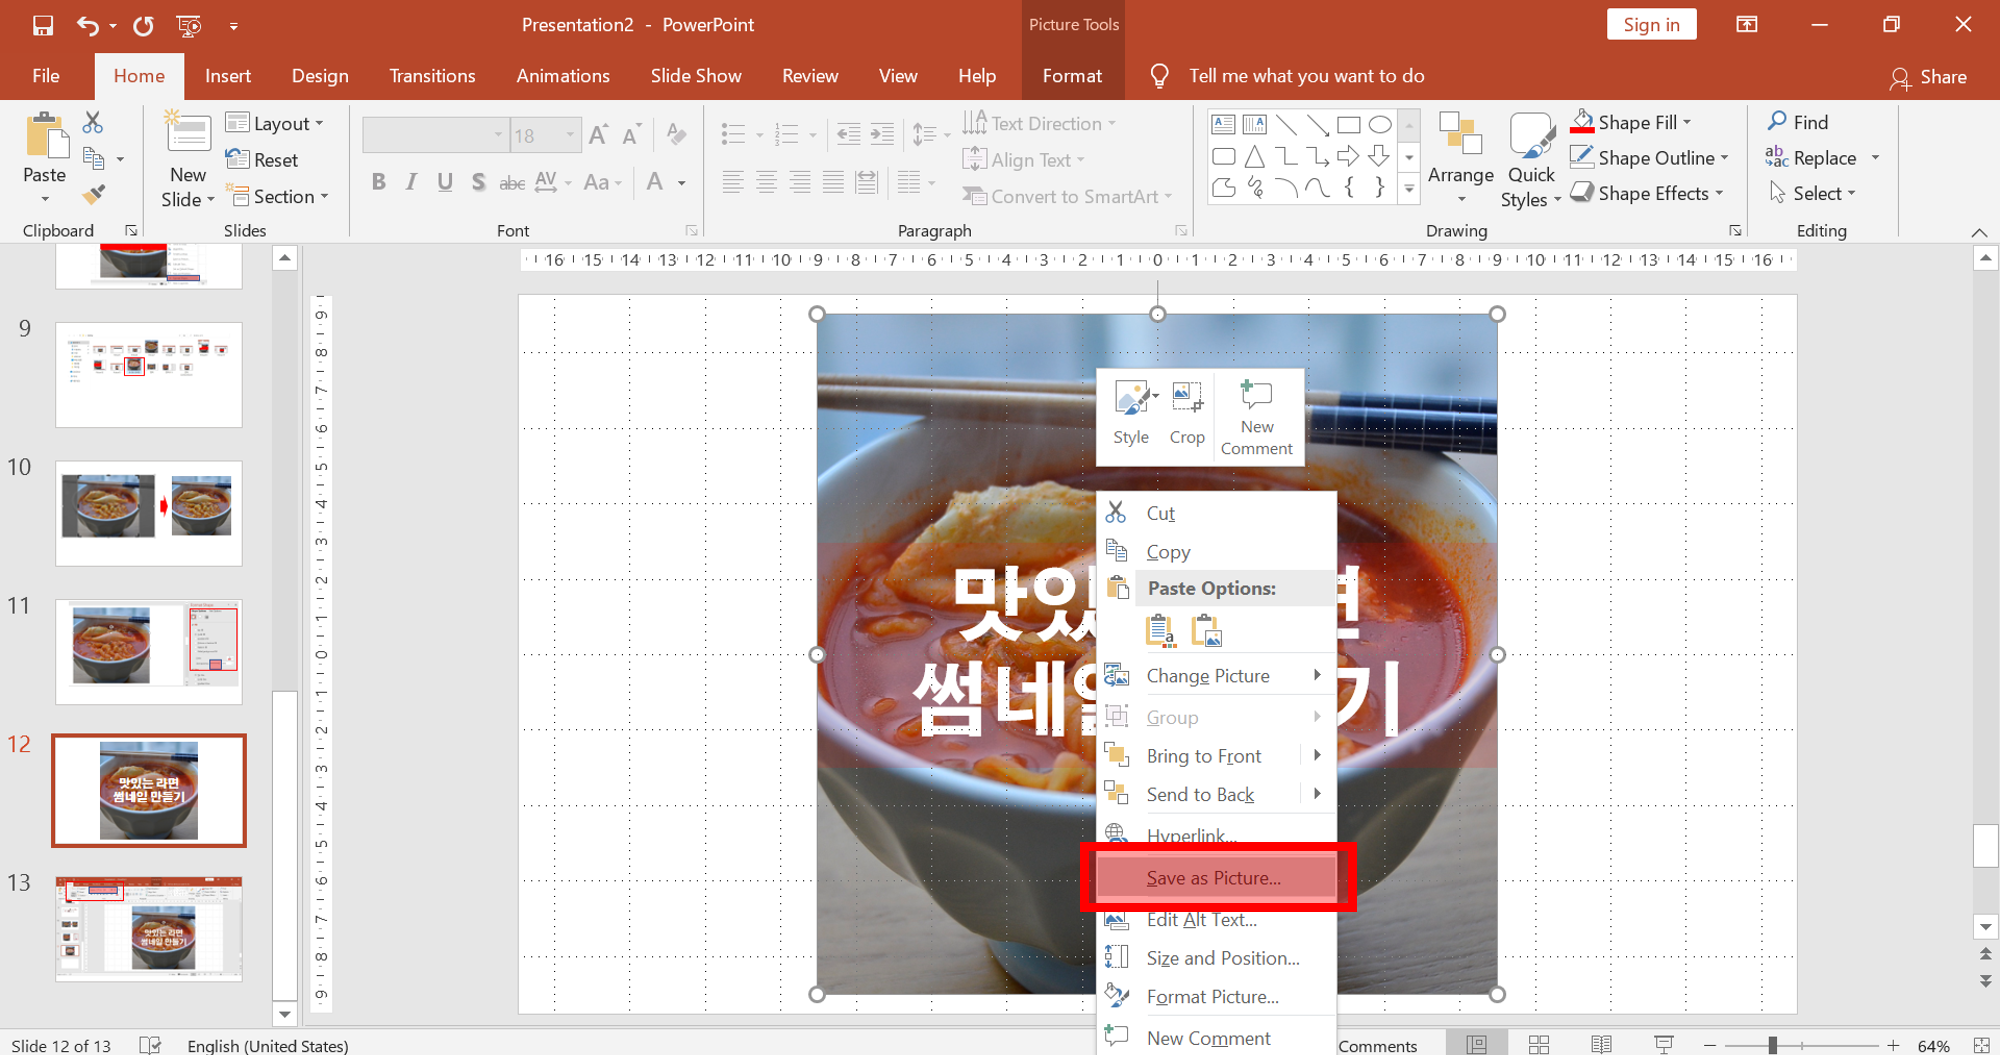
Task: Choose paste as Picture option icon
Action: pyautogui.click(x=1207, y=631)
